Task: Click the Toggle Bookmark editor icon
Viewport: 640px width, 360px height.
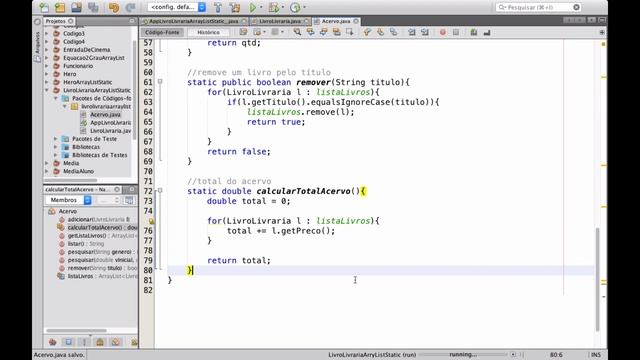Action: click(393, 32)
